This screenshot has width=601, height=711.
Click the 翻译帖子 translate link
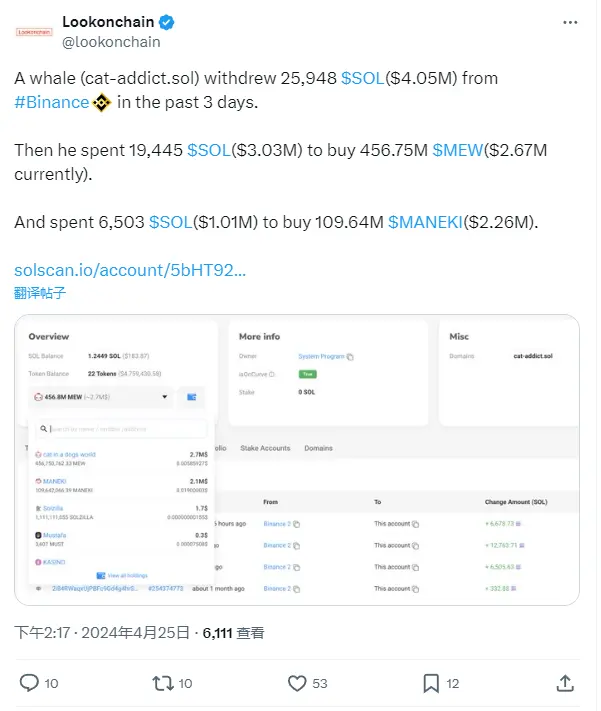coord(40,293)
